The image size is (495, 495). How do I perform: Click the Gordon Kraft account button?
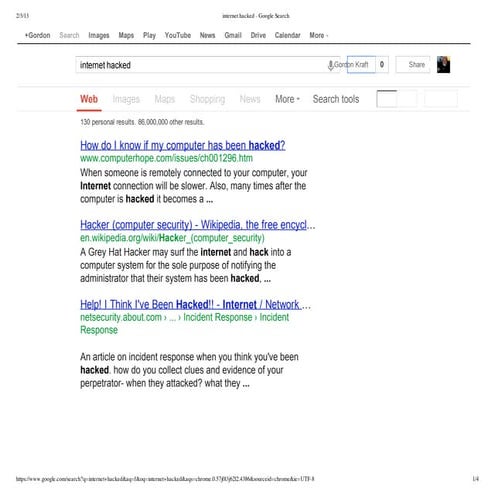tap(361, 65)
